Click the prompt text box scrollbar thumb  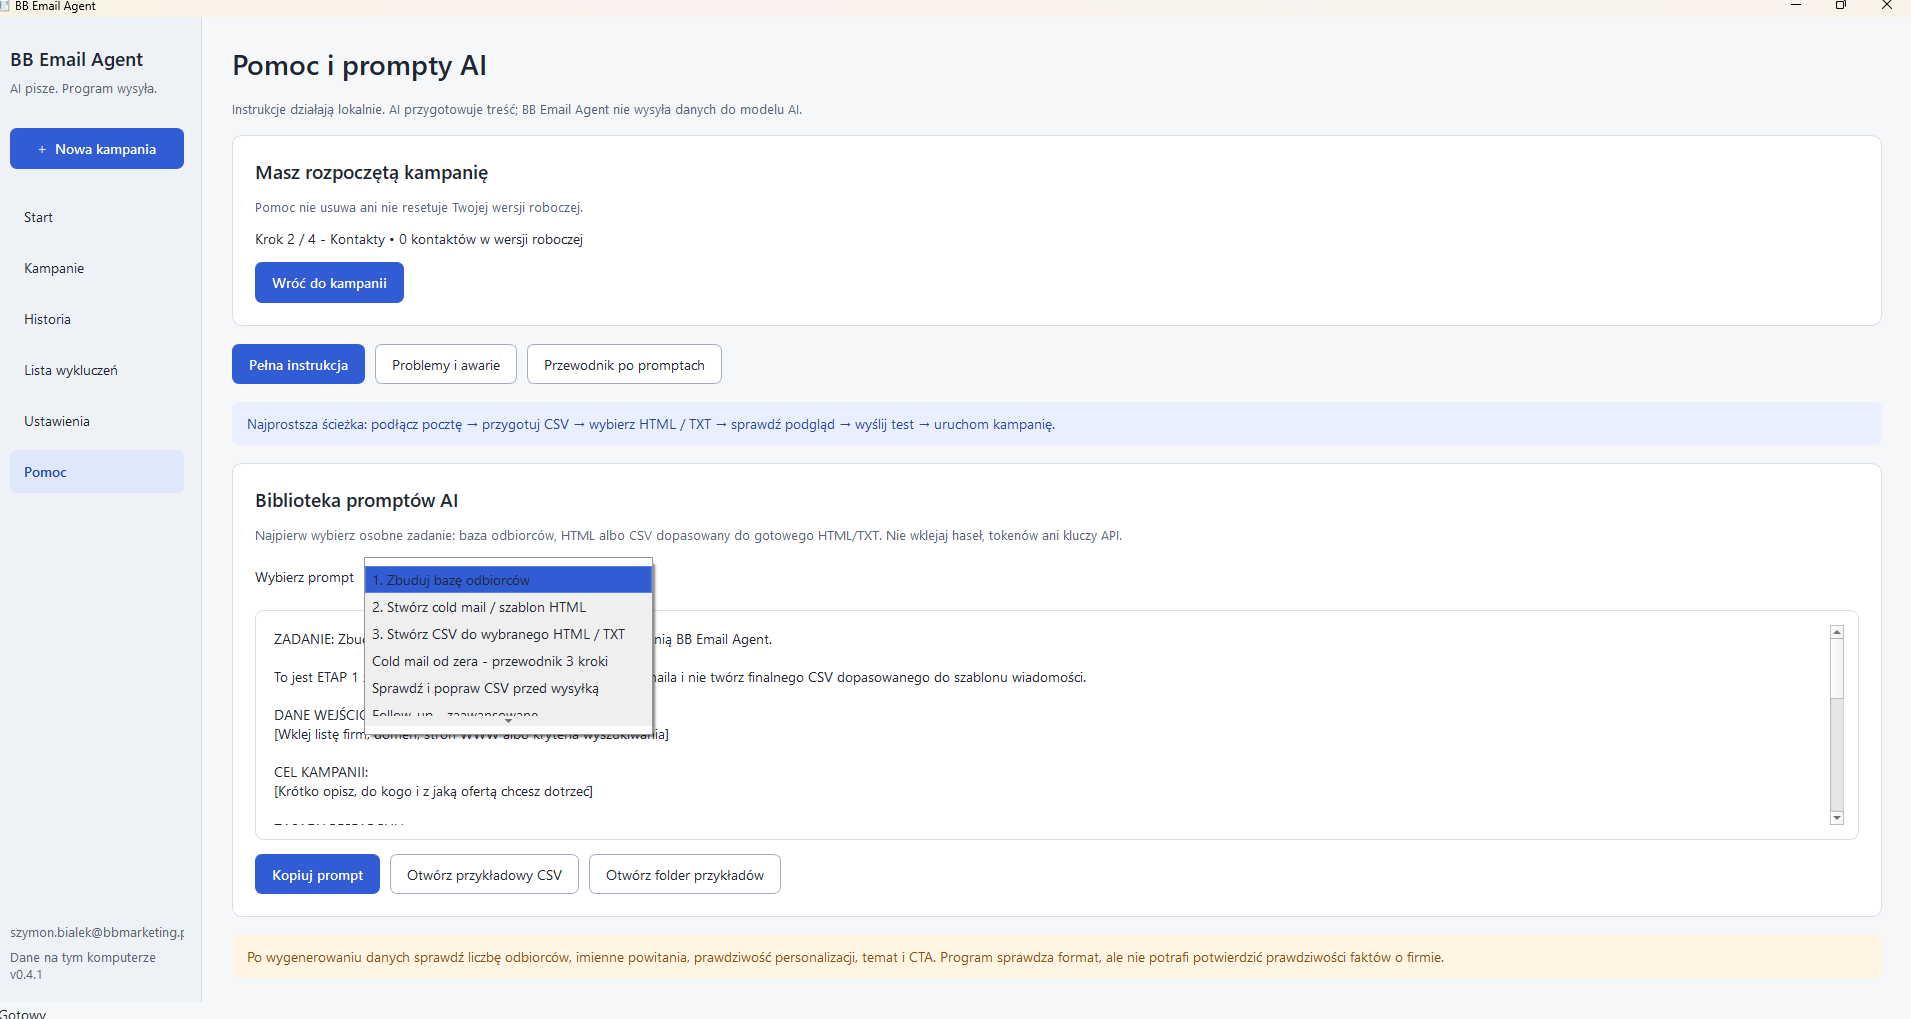click(x=1837, y=669)
